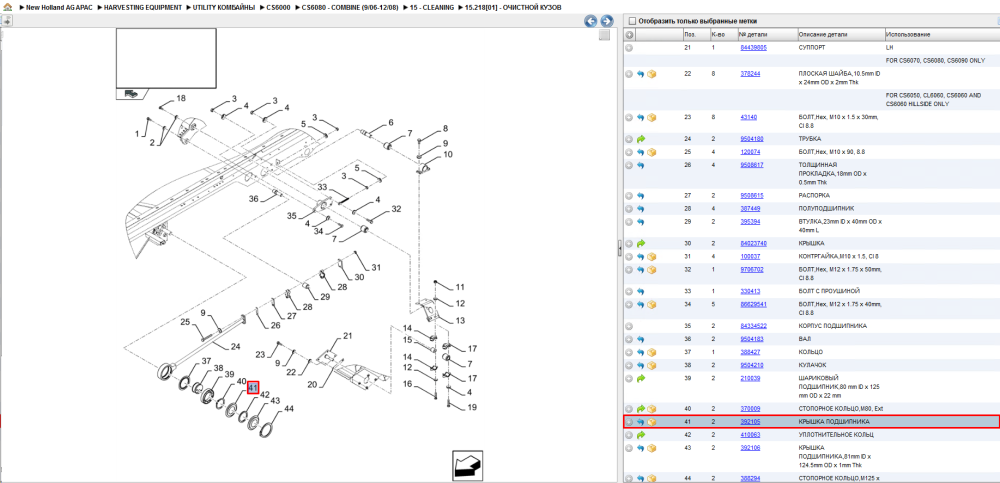Image resolution: width=1000 pixels, height=483 pixels.
Task: Click the box icon in row 32
Action: 651,270
